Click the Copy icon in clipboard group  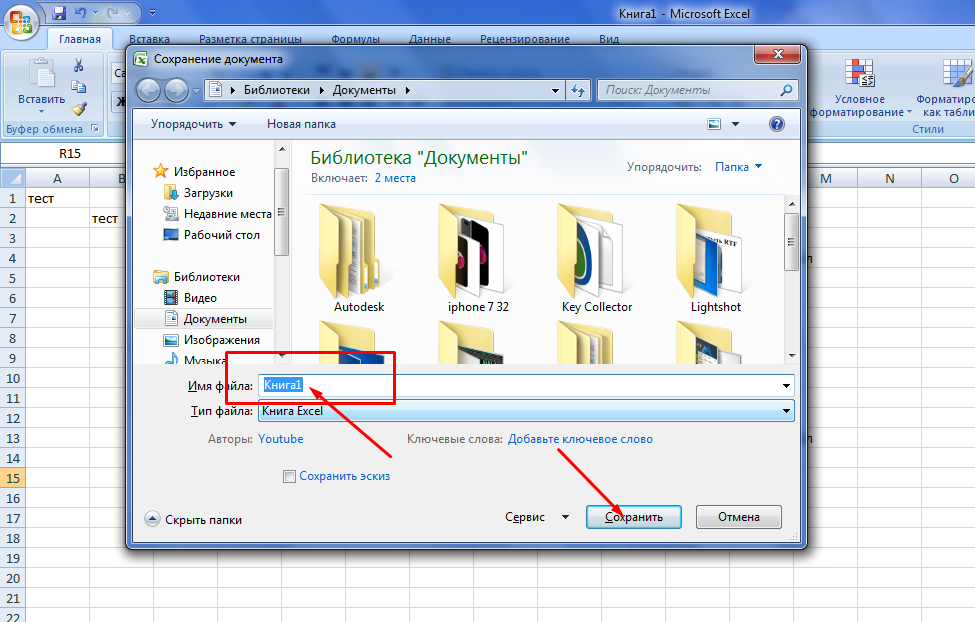(78, 86)
